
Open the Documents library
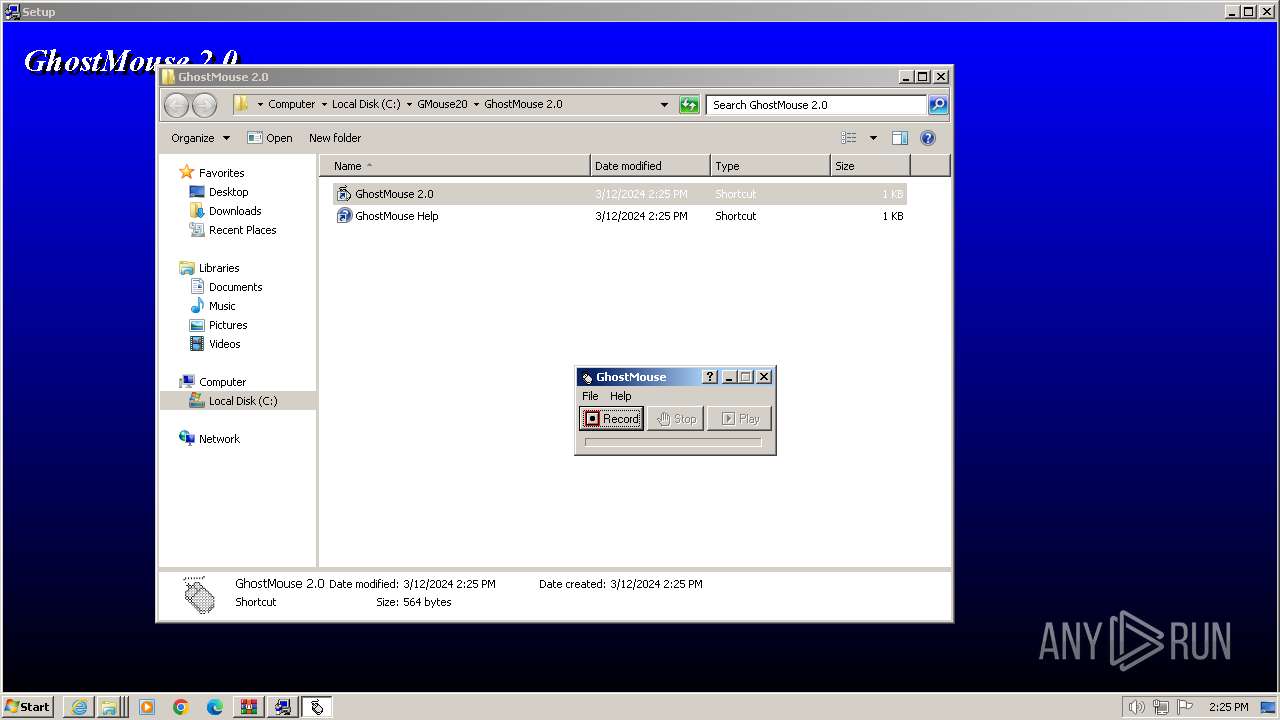click(x=235, y=287)
